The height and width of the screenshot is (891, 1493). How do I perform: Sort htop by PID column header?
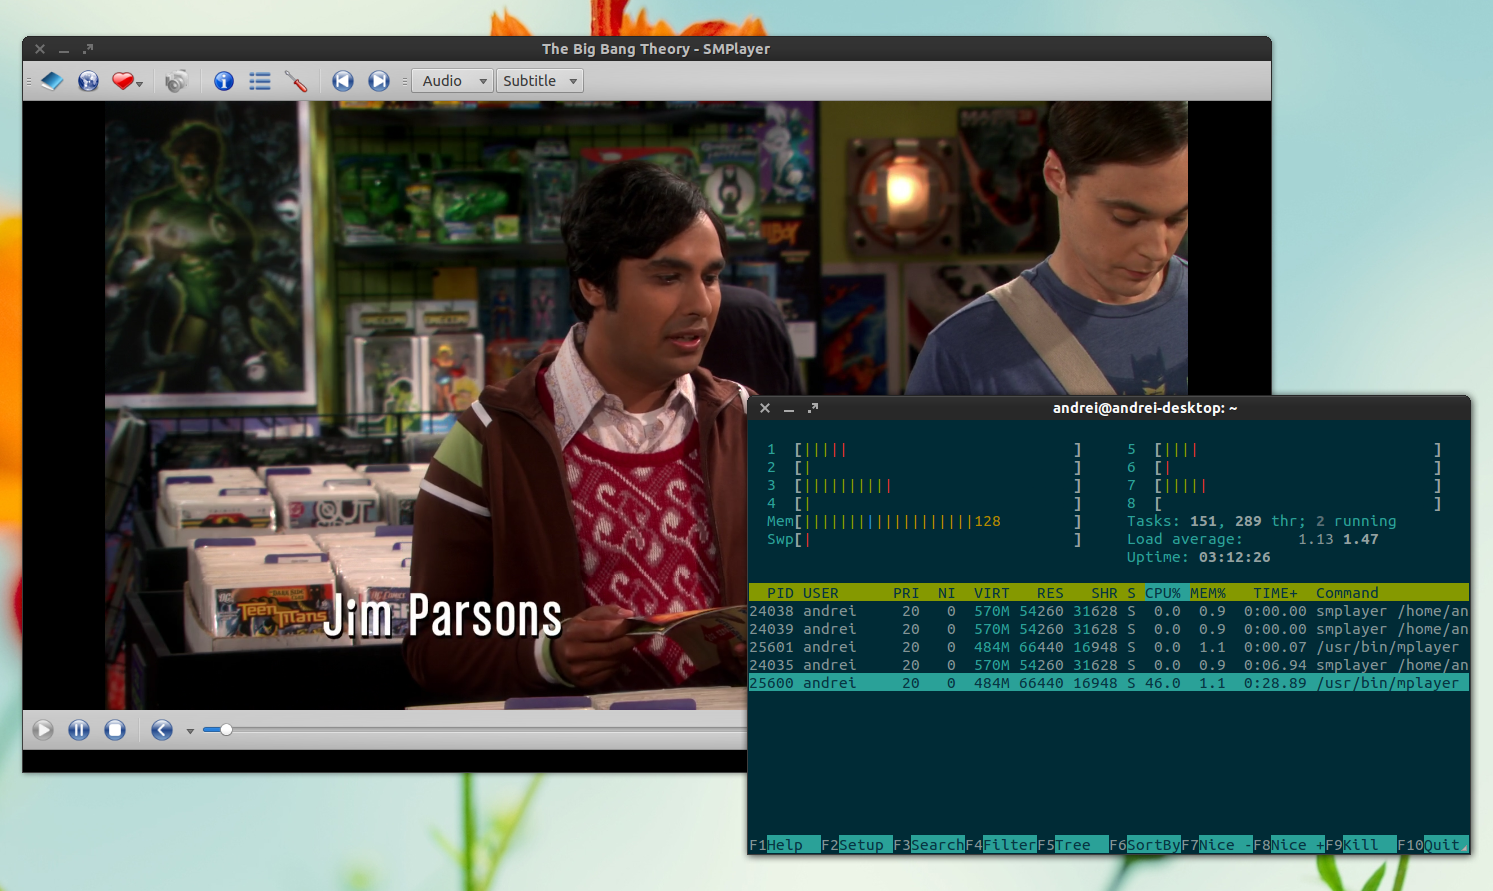pos(780,593)
